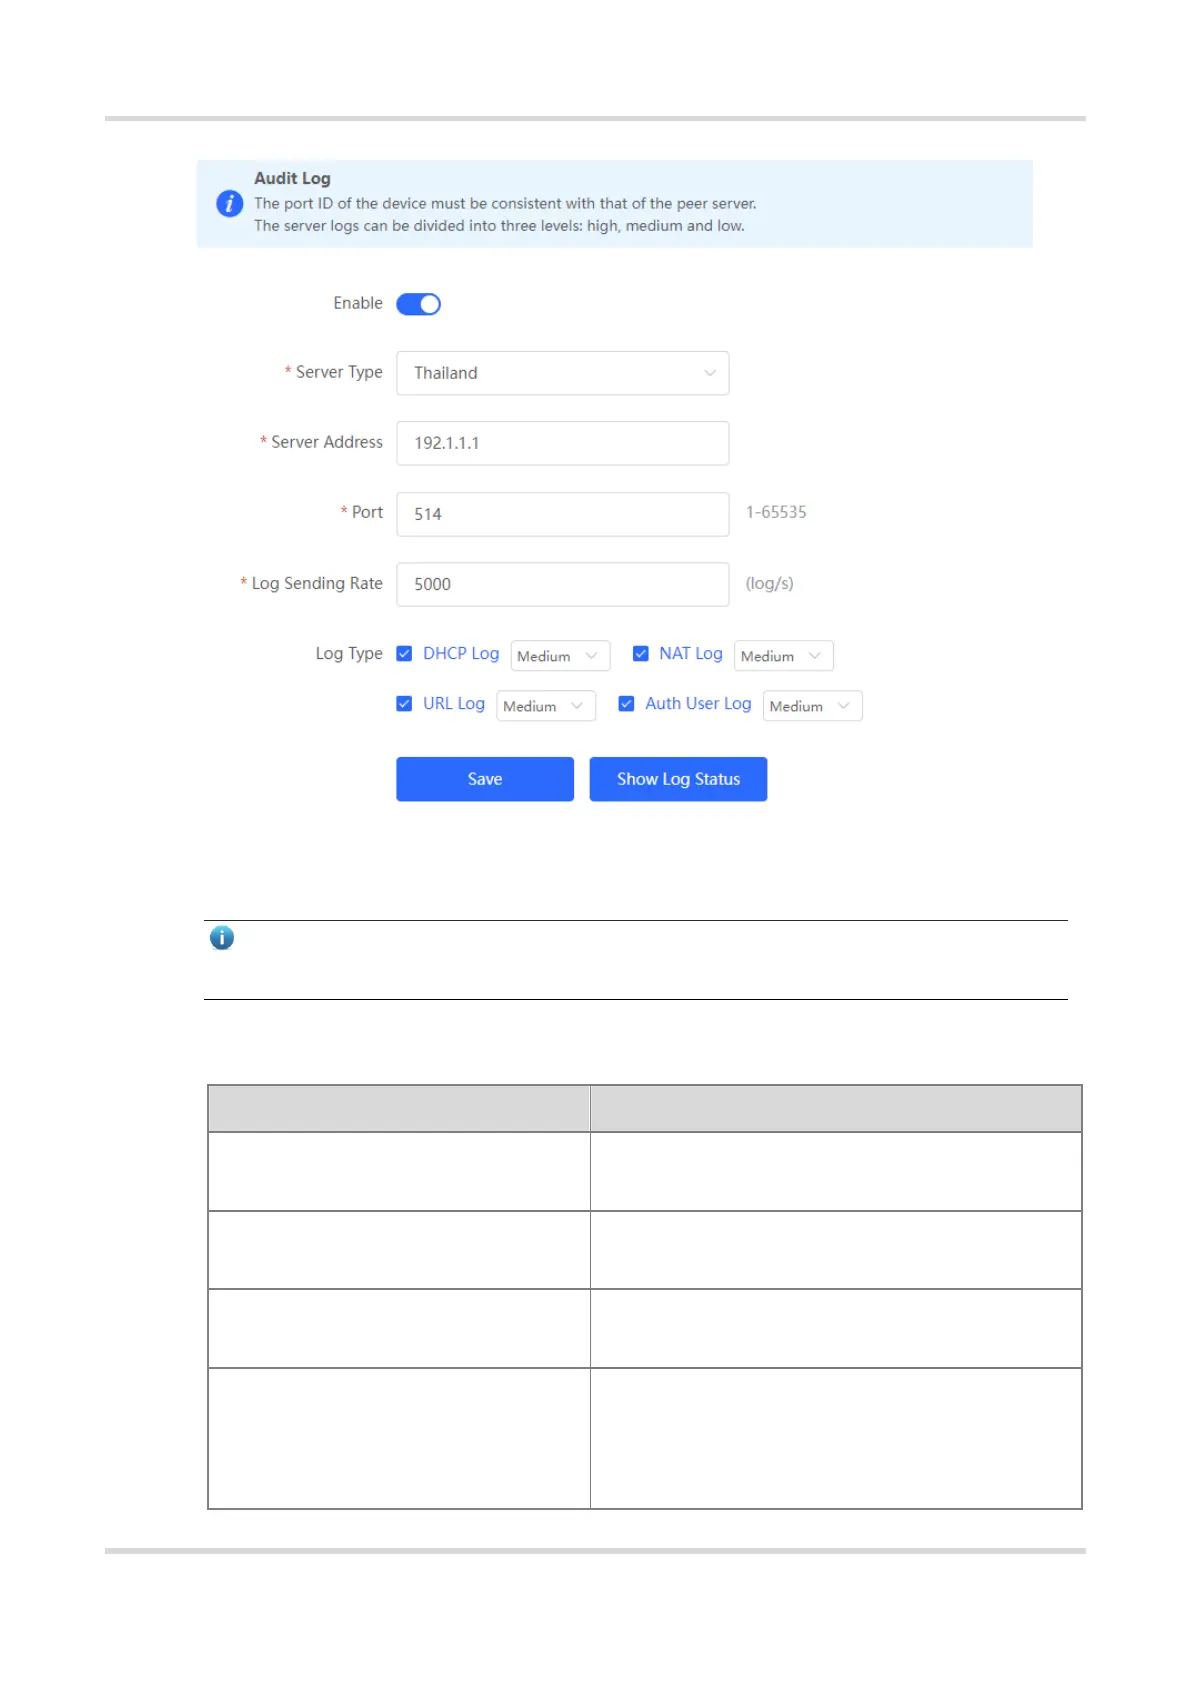Click the Server Type dropdown chevron arrow
The image size is (1191, 1684).
coord(710,373)
